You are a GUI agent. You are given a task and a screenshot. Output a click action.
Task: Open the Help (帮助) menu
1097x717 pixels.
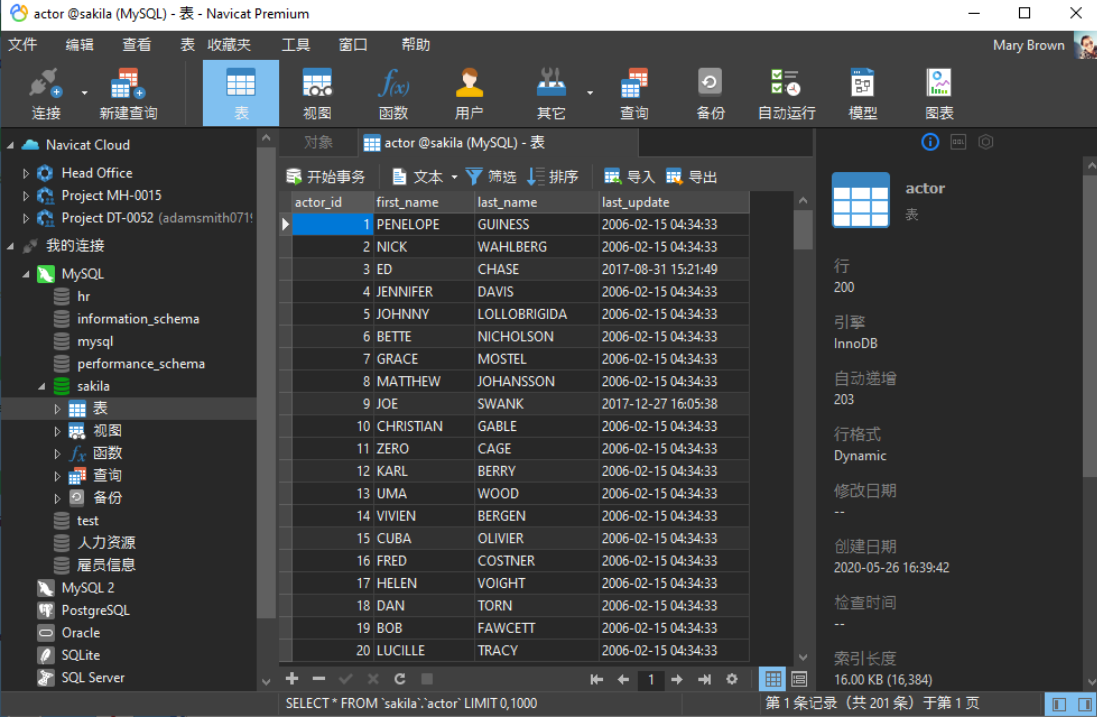[x=416, y=45]
